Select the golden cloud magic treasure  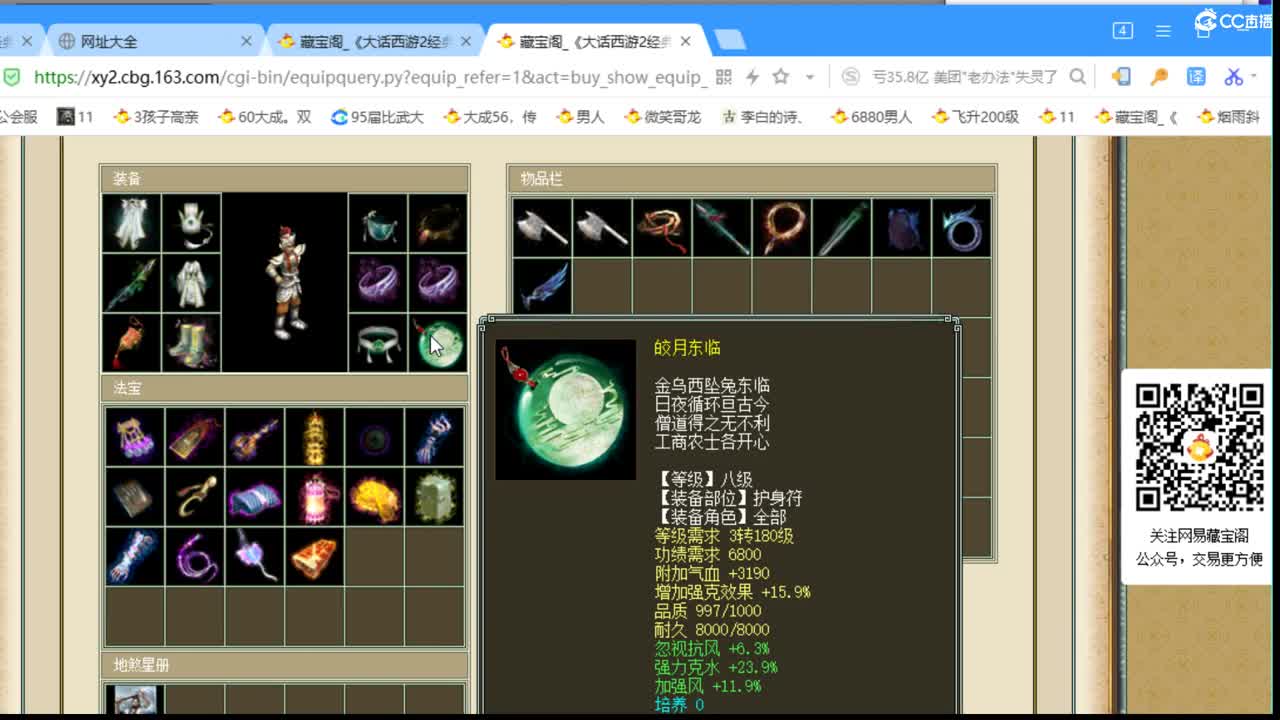click(375, 497)
